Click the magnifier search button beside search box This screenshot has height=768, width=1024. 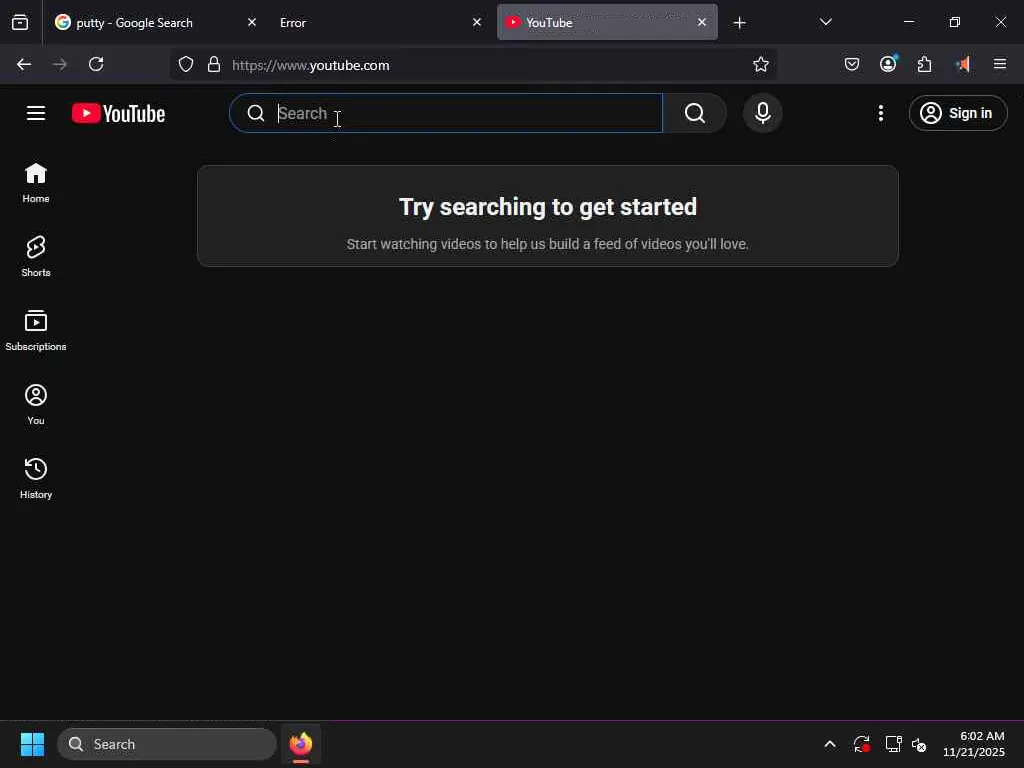[695, 113]
